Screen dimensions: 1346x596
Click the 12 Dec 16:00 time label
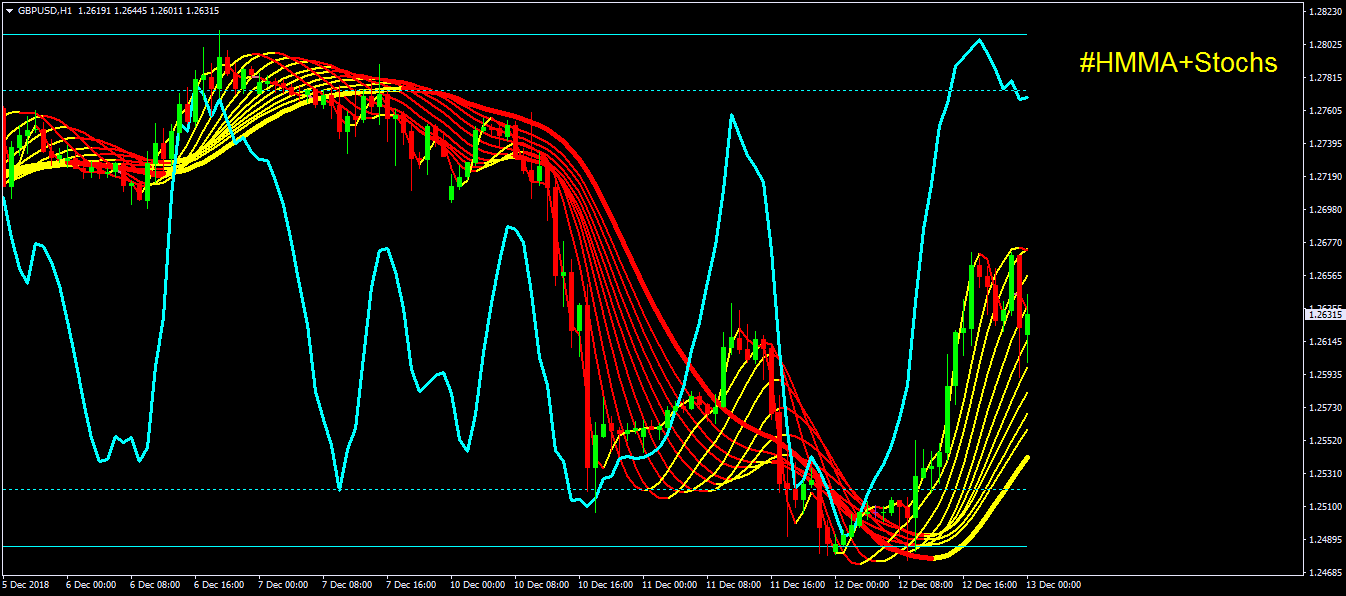click(x=990, y=584)
